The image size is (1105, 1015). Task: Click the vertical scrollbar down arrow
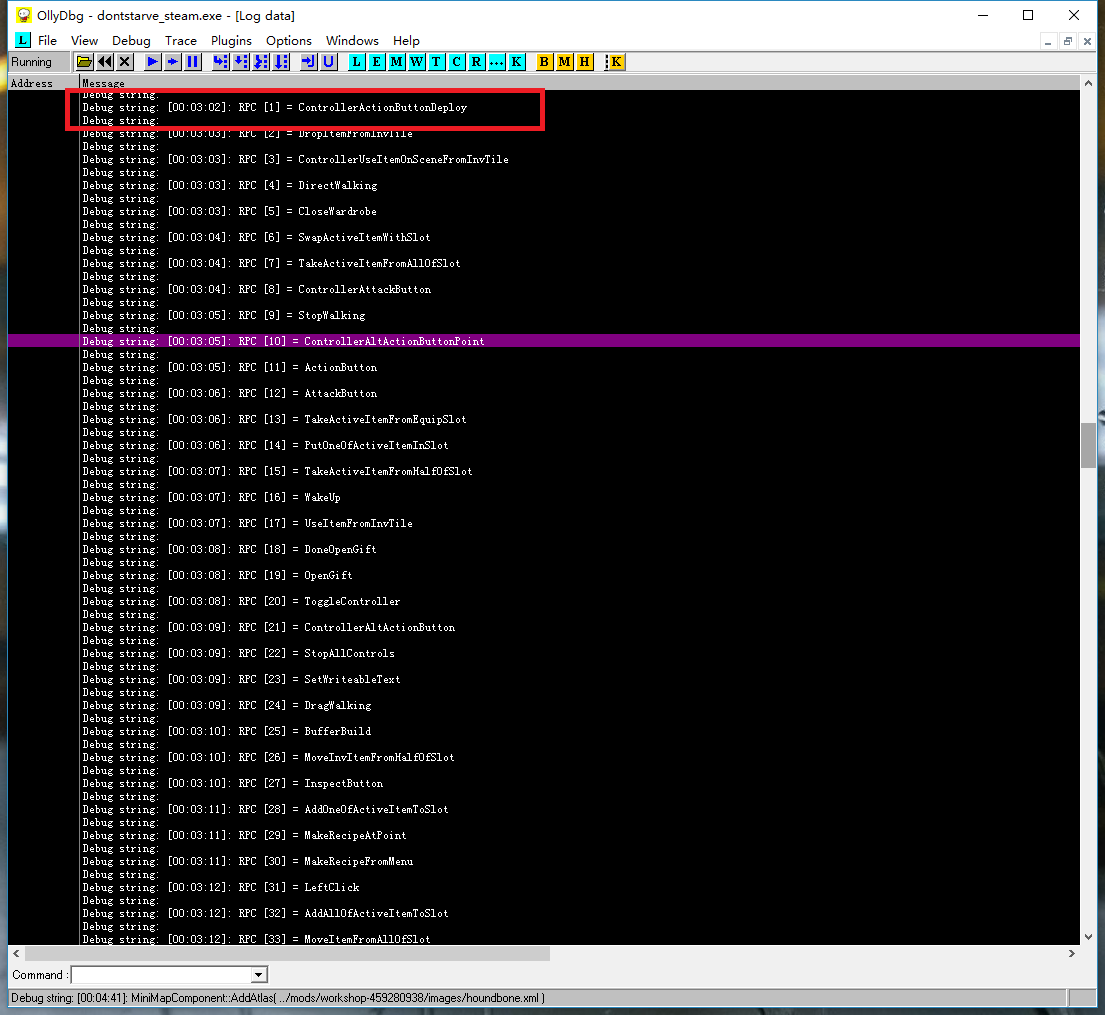point(1088,937)
